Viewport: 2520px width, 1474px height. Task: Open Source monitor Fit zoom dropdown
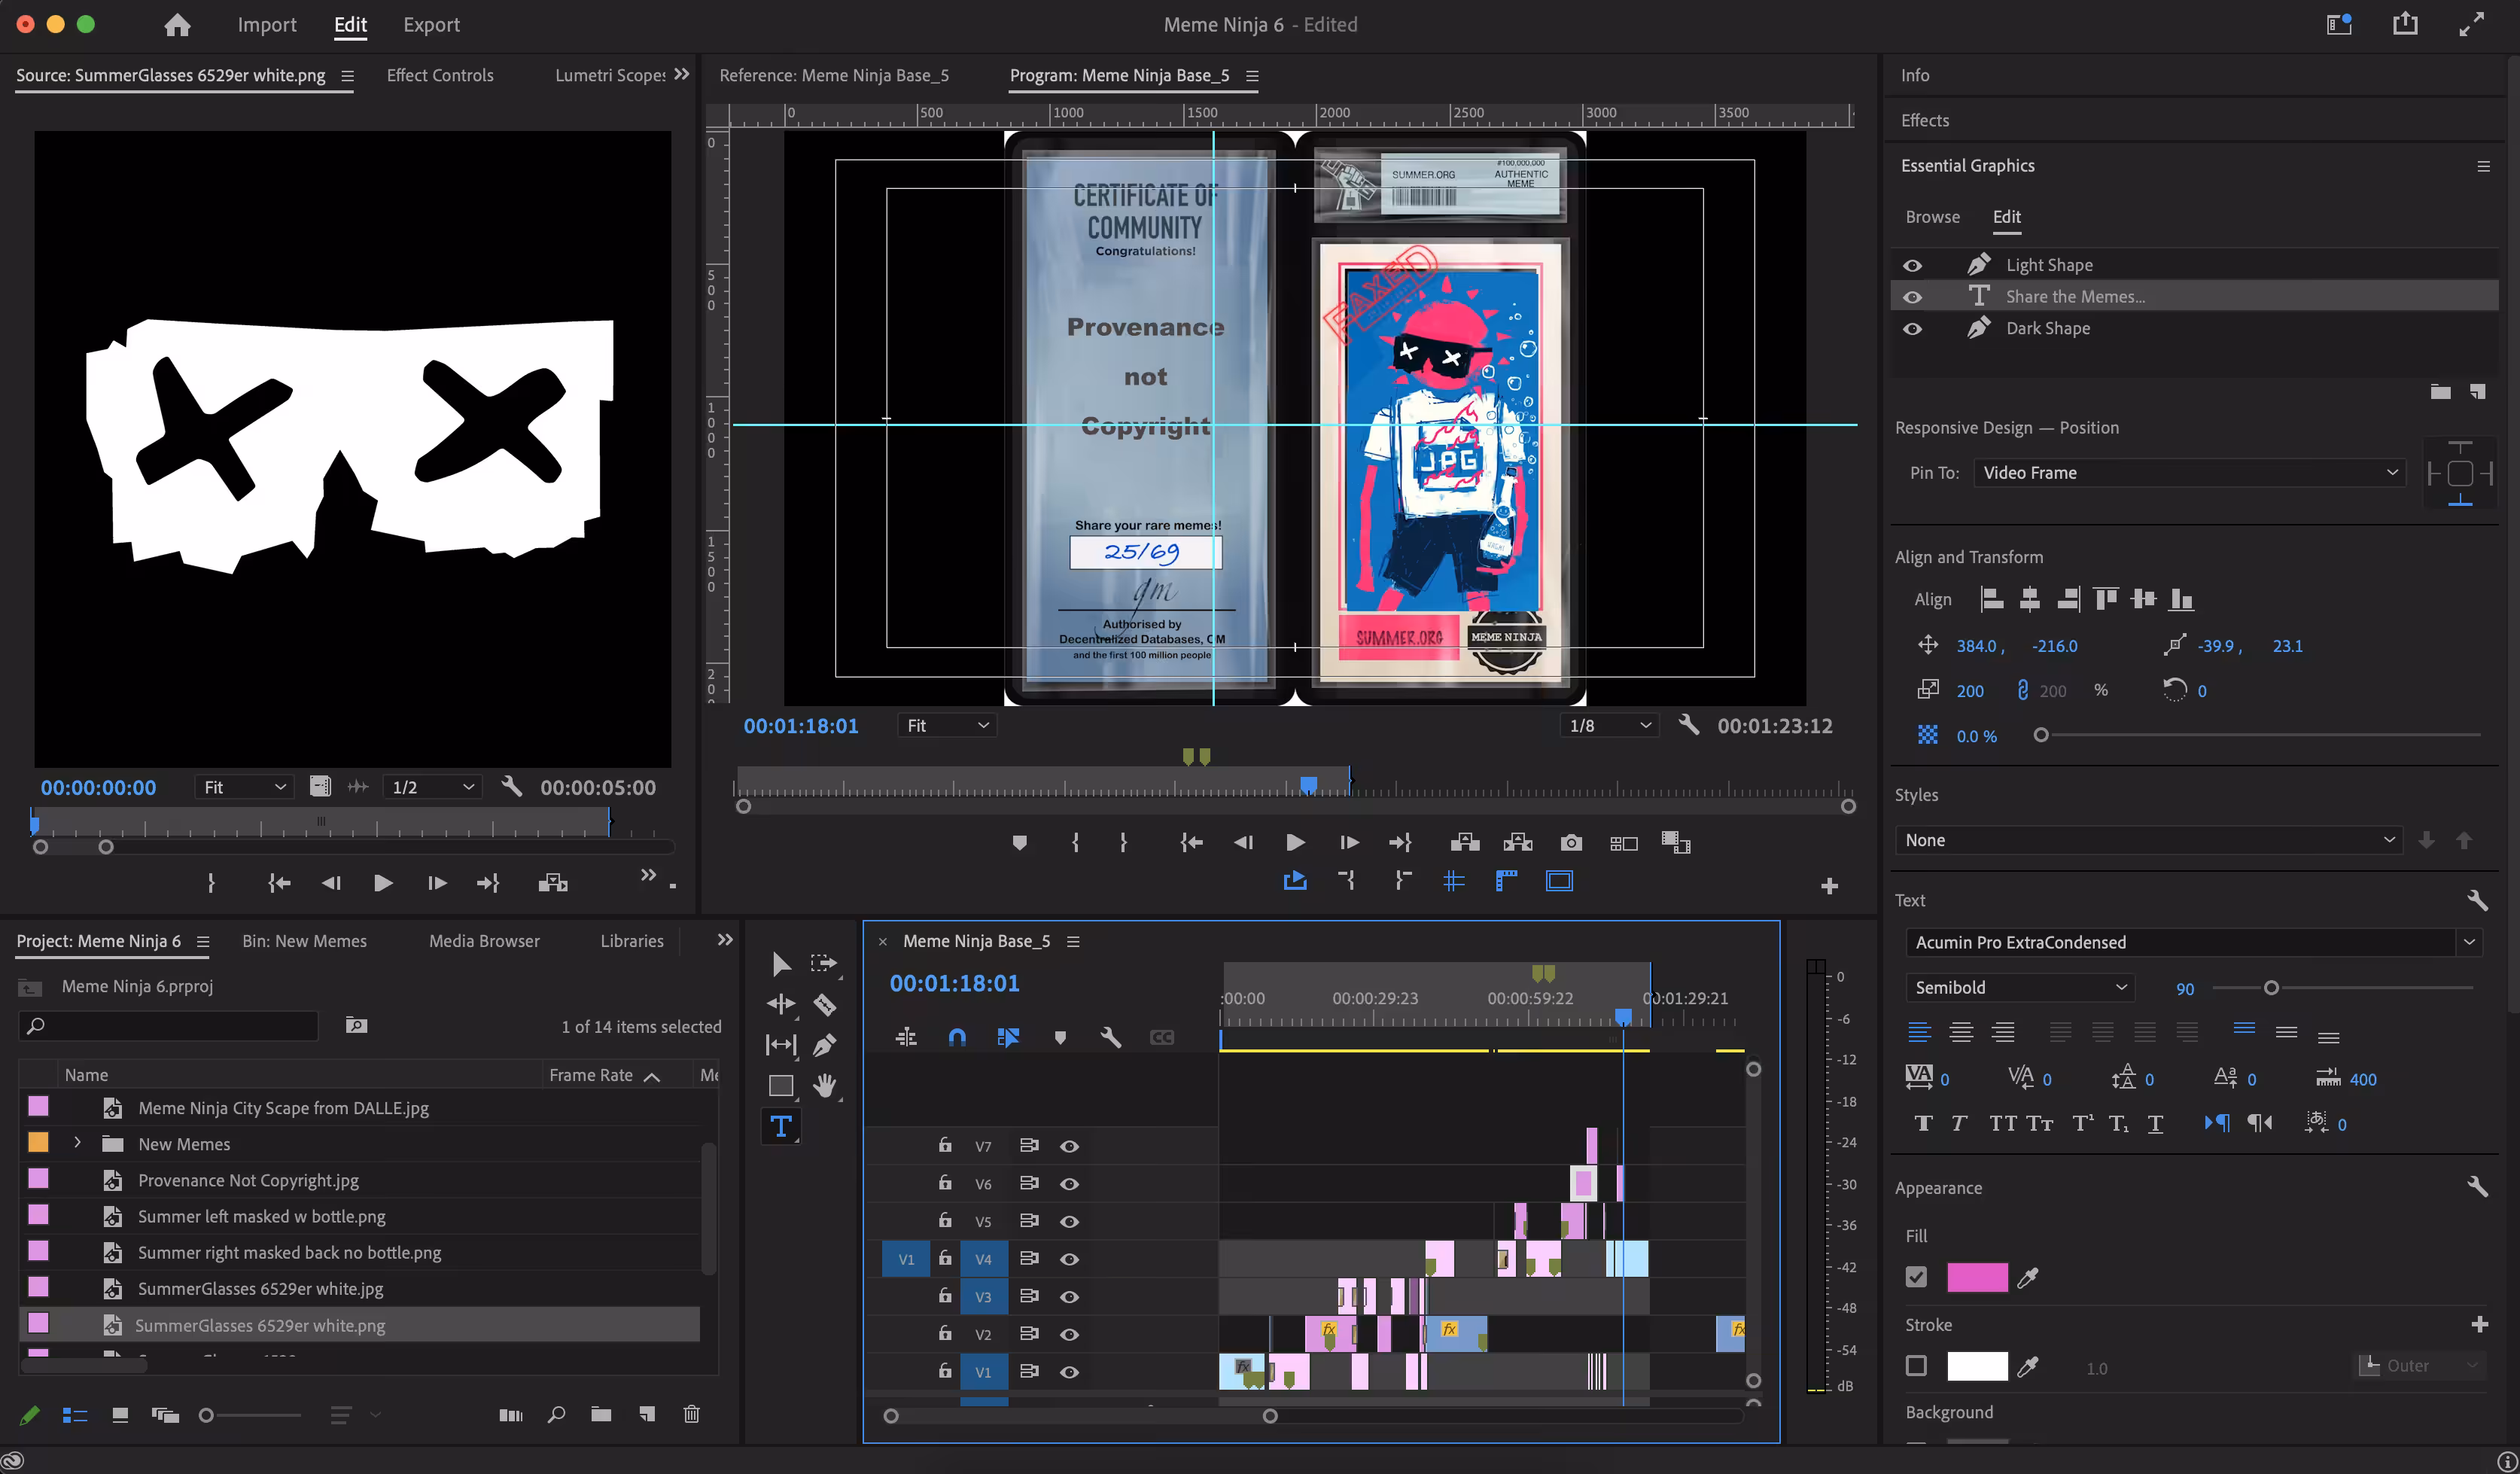tap(243, 787)
